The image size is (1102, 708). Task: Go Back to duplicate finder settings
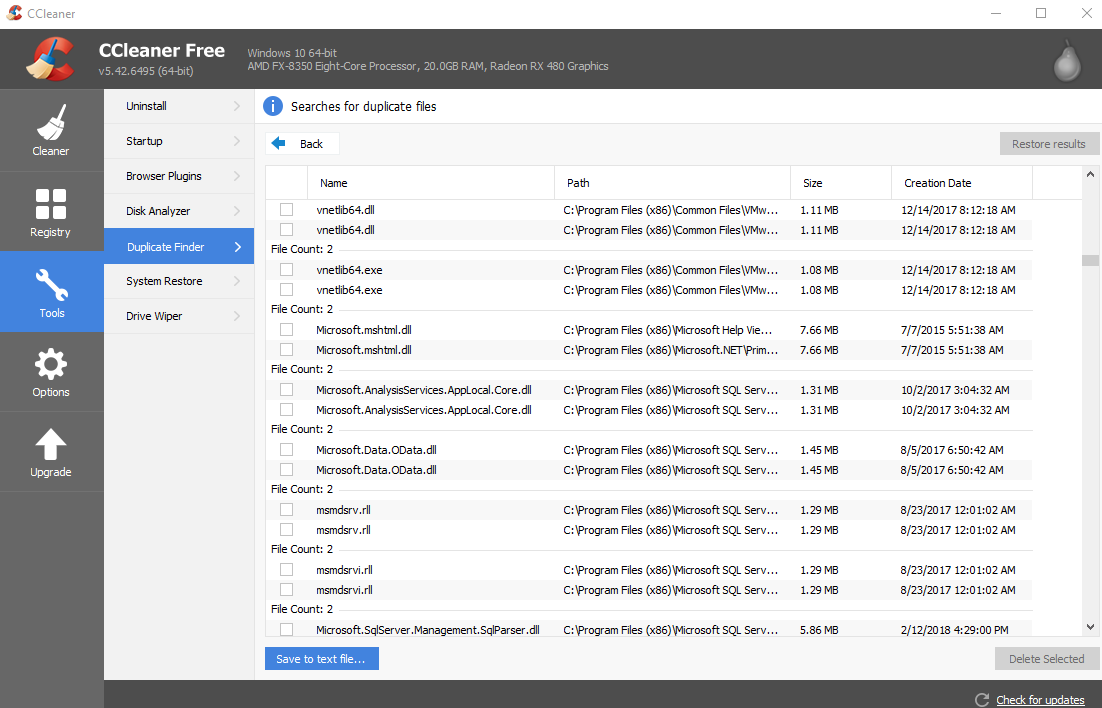click(302, 143)
